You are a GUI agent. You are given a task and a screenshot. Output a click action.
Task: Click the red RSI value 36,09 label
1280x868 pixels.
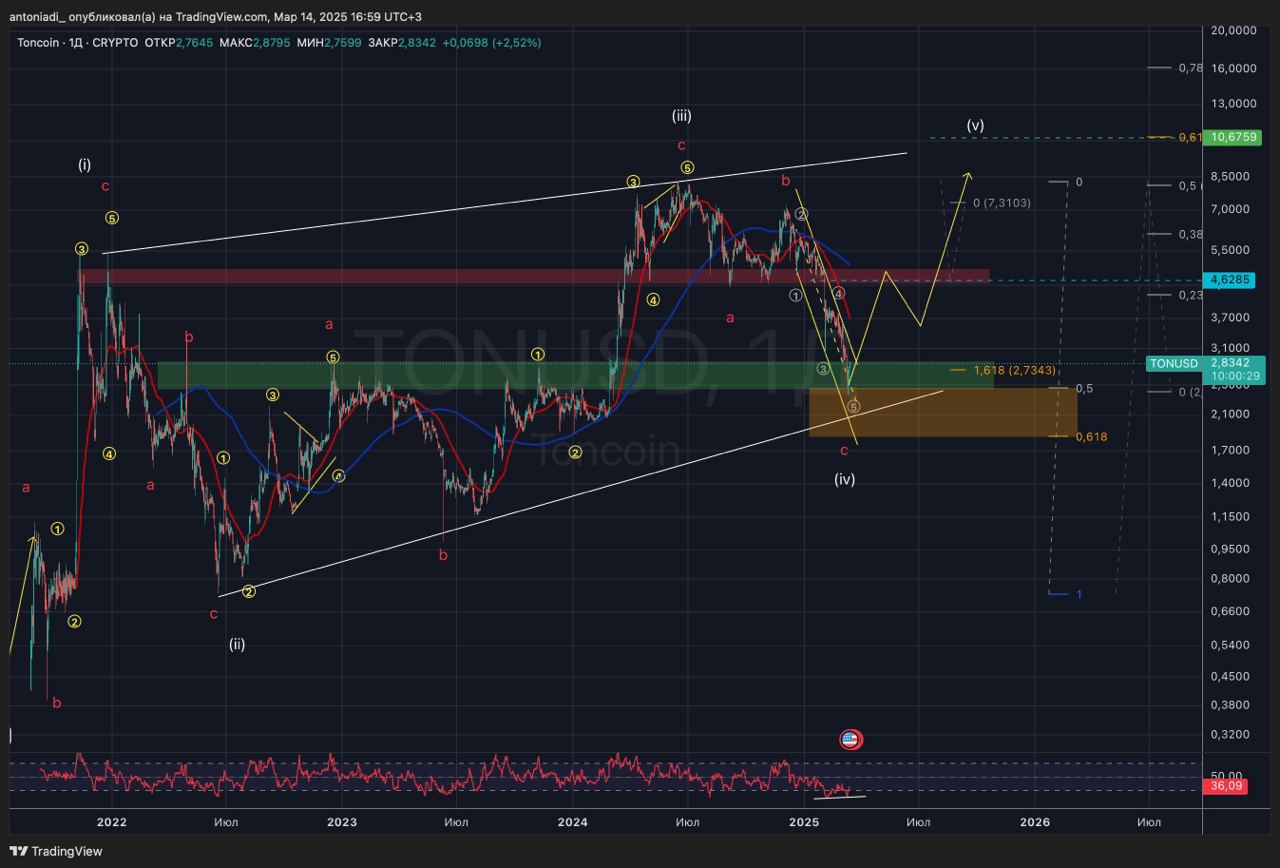[x=1226, y=787]
